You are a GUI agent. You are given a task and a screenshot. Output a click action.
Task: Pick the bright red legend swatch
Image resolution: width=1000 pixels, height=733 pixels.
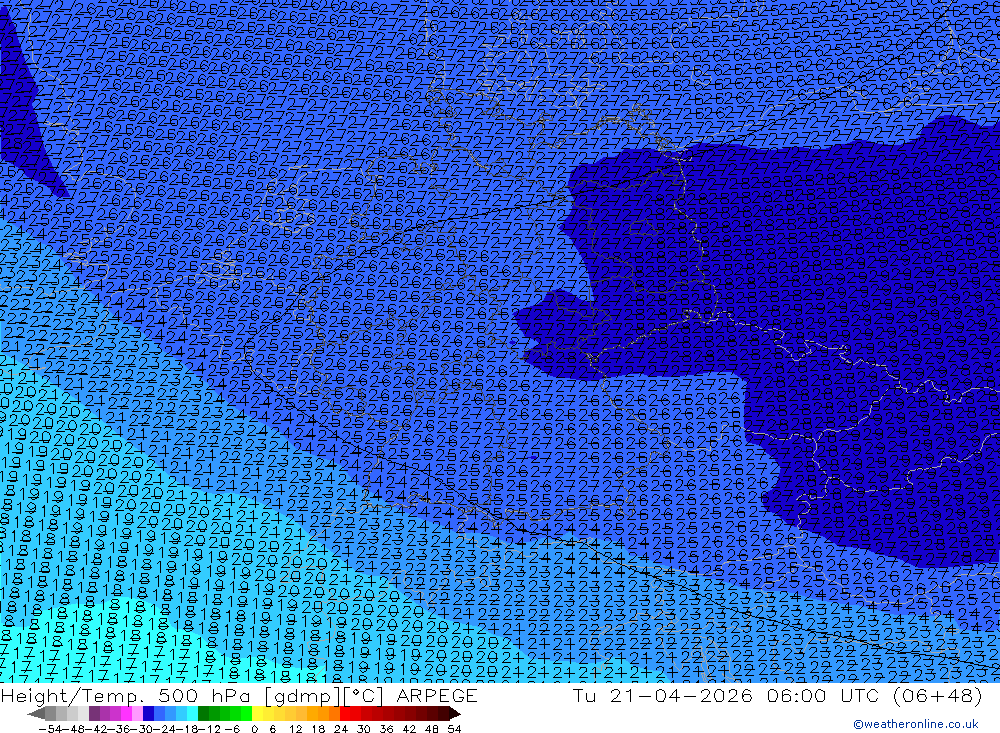(x=345, y=714)
